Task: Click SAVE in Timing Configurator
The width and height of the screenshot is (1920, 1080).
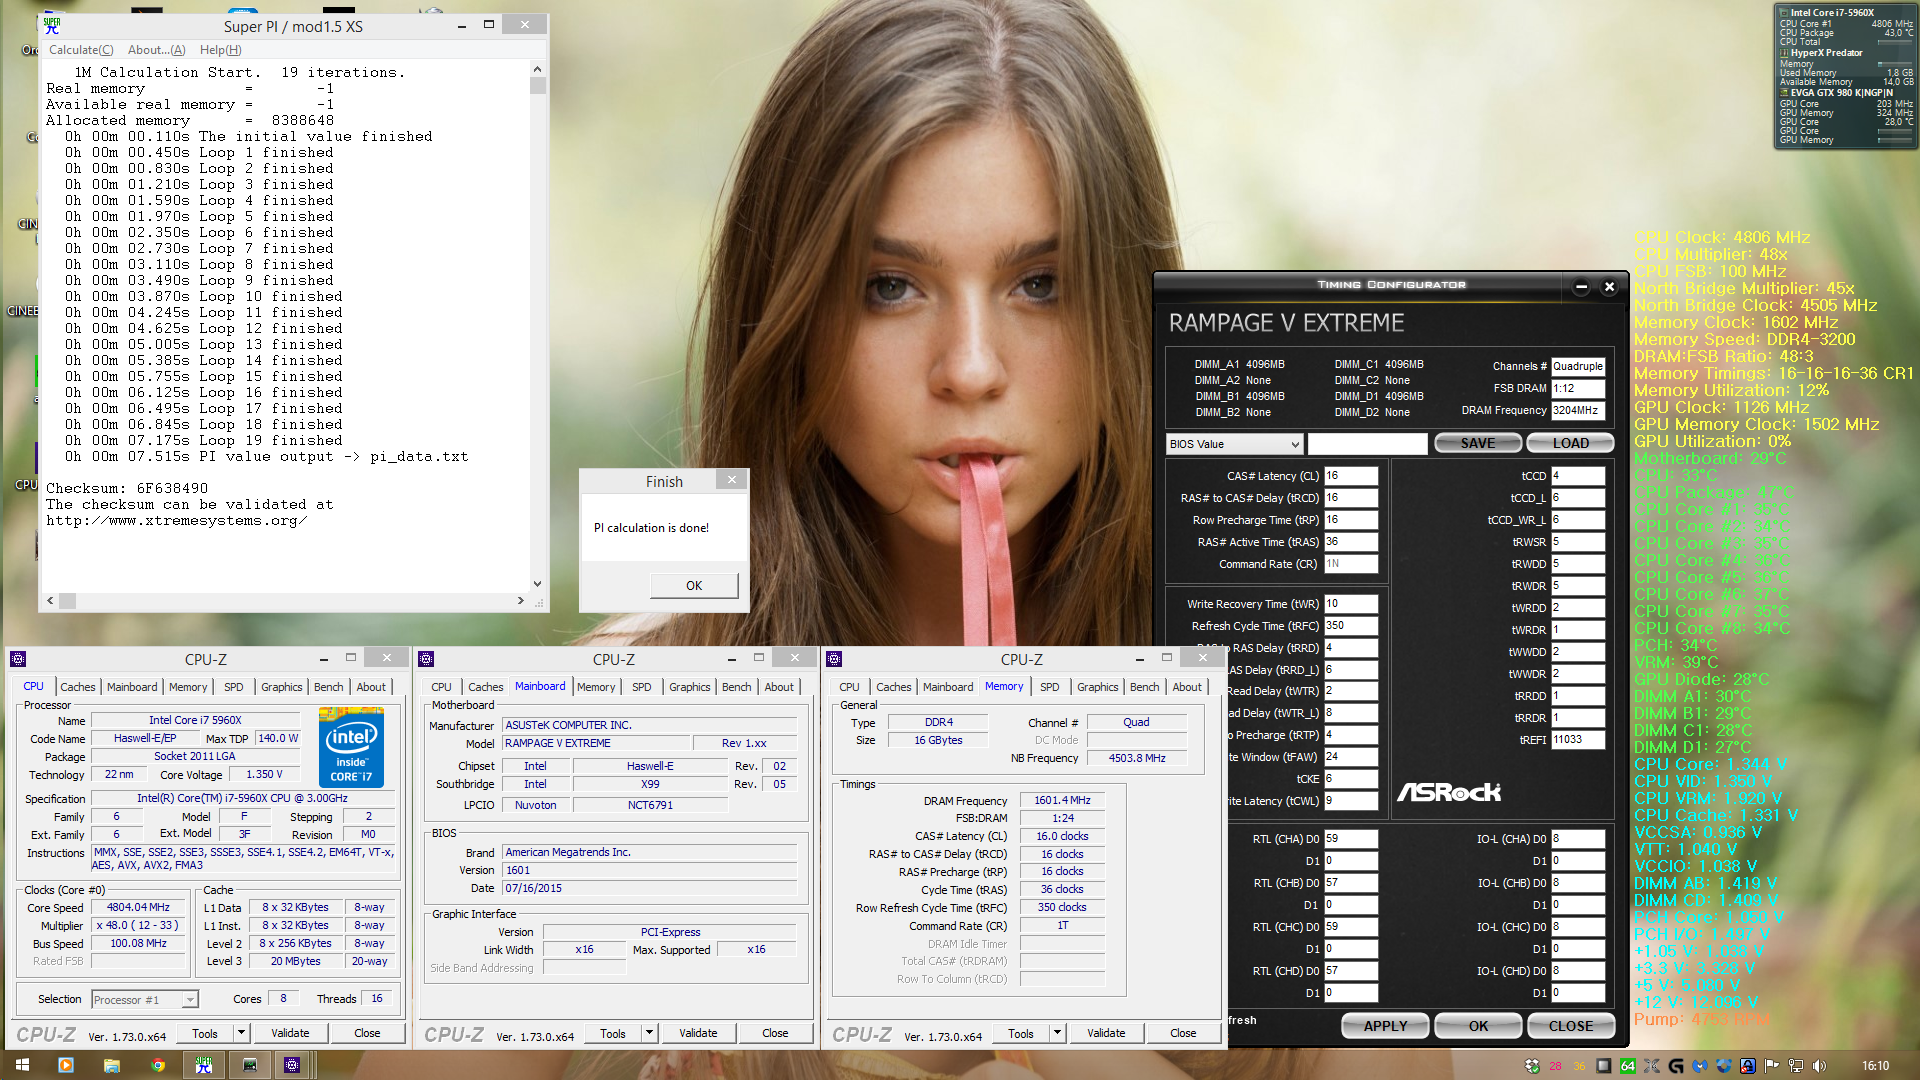Action: coord(1478,443)
